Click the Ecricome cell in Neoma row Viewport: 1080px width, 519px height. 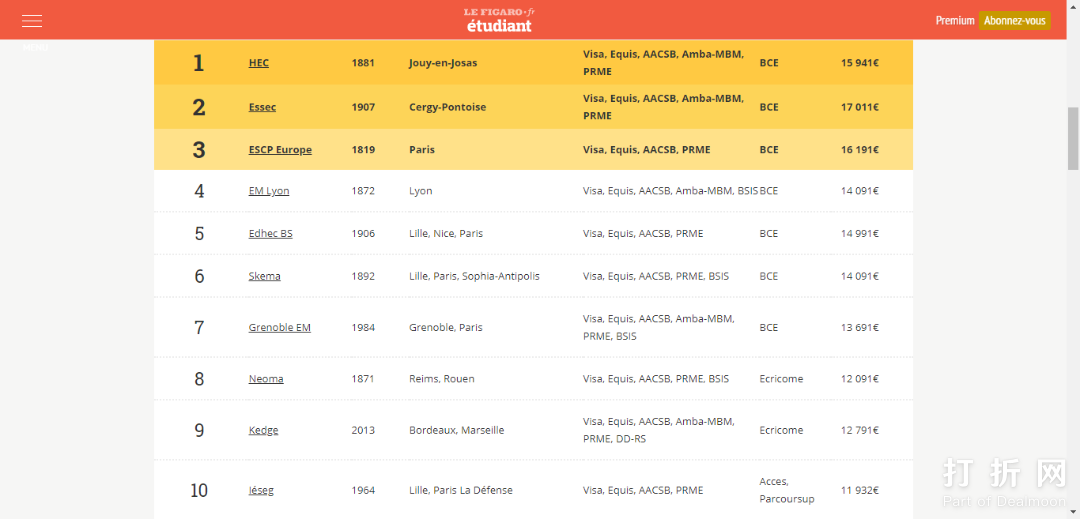tap(781, 379)
